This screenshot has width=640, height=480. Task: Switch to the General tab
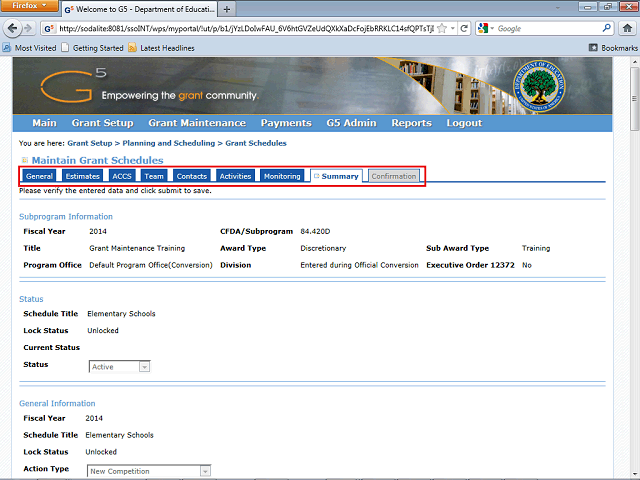(39, 176)
